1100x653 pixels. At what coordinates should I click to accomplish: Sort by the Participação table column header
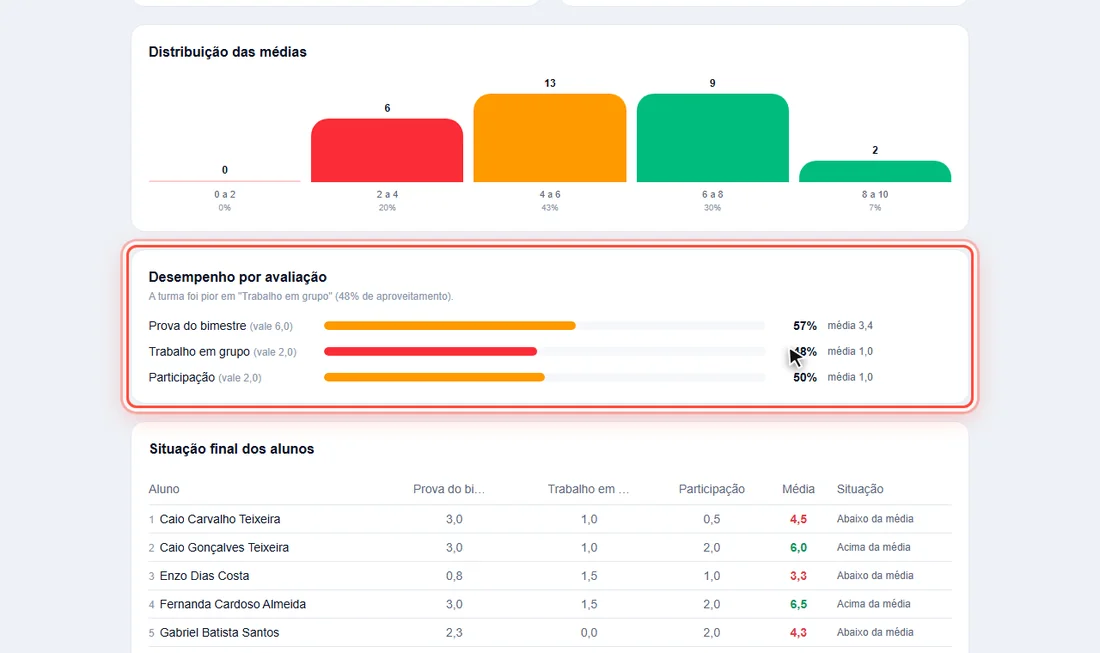[x=711, y=489]
